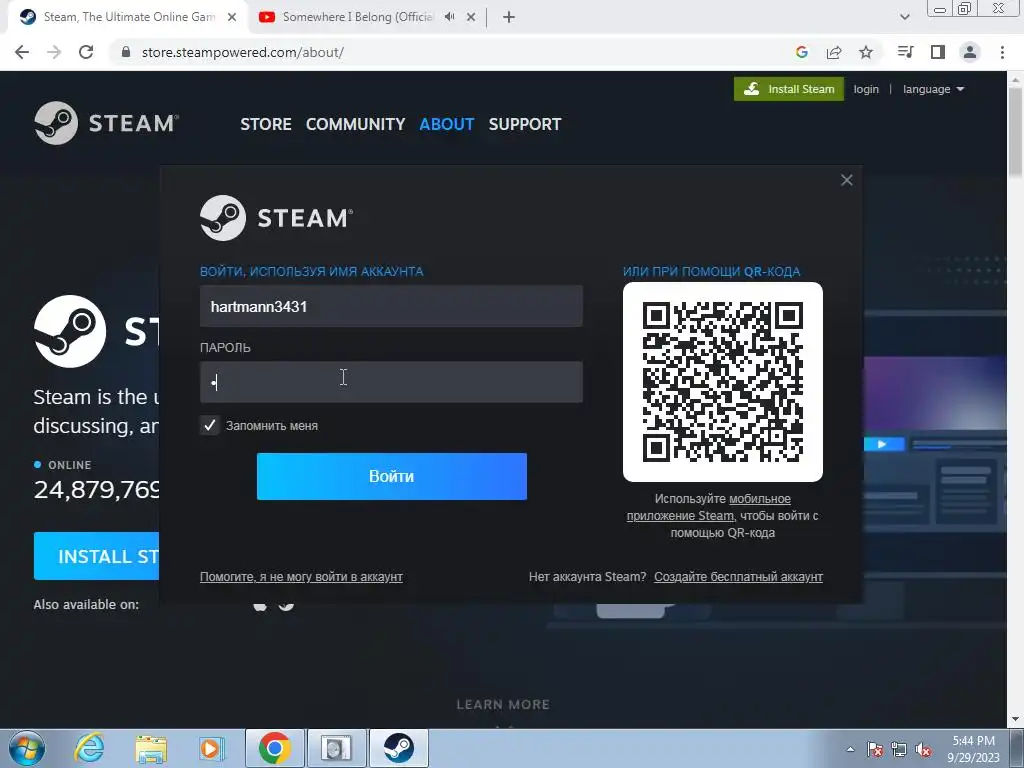
Task: Click the Steam logo in login dialog
Action: point(276,217)
